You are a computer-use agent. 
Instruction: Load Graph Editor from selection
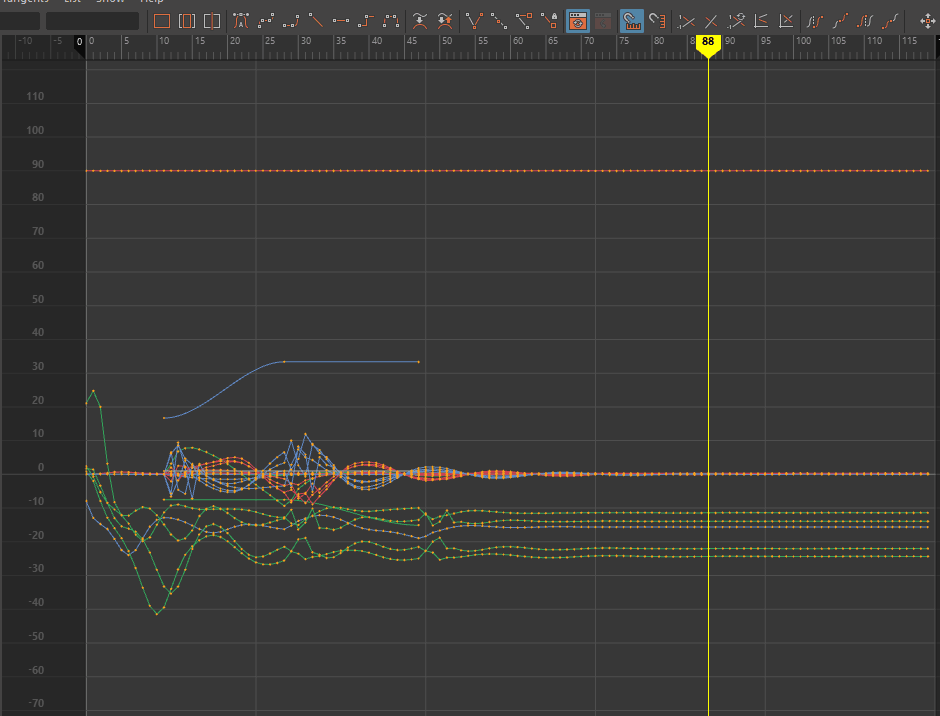tap(603, 22)
